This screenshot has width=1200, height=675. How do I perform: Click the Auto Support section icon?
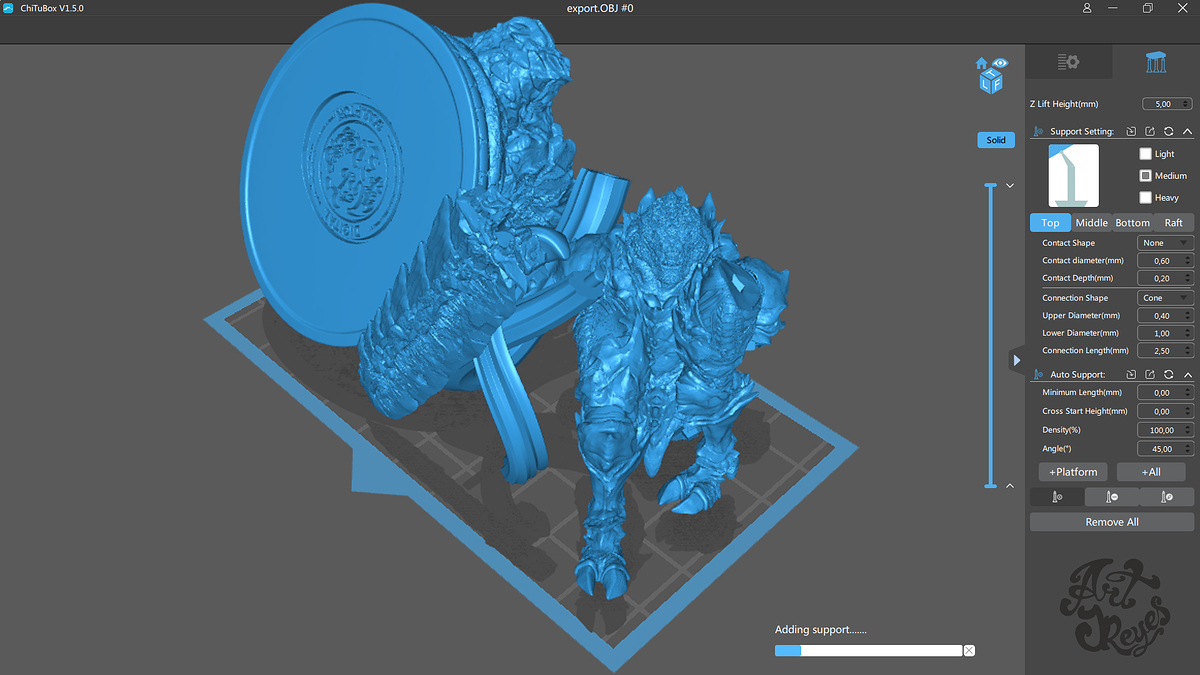(1039, 374)
